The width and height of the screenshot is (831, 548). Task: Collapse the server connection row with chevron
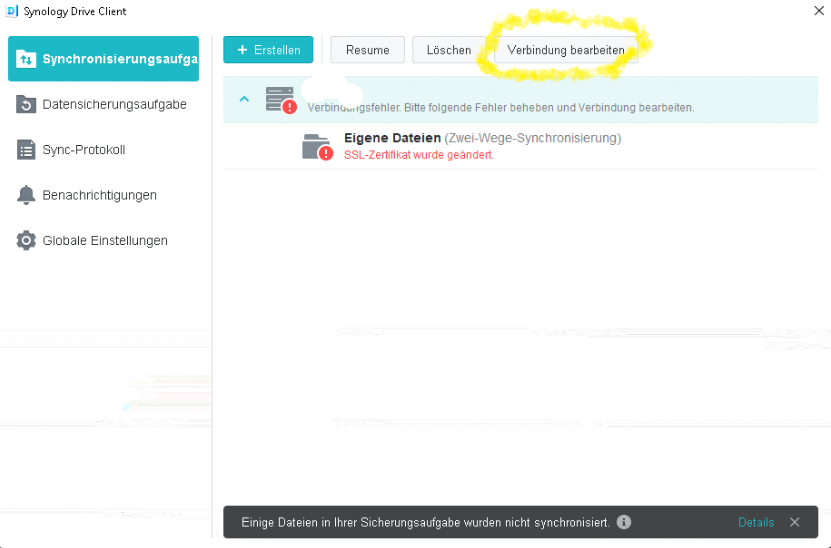(x=243, y=99)
